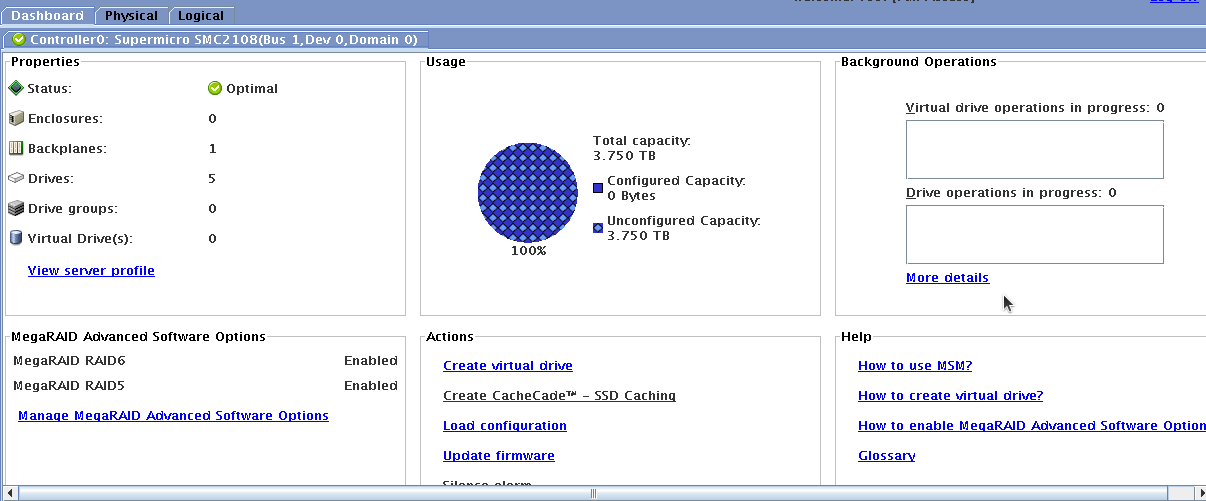Open the Glossary help link

tap(886, 455)
